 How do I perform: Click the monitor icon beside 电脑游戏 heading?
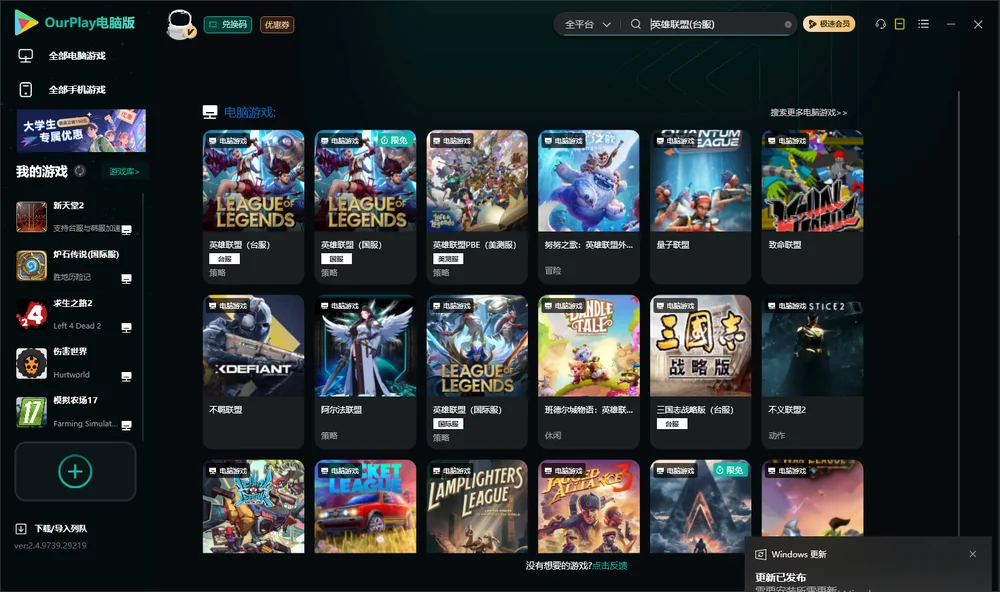[x=210, y=112]
